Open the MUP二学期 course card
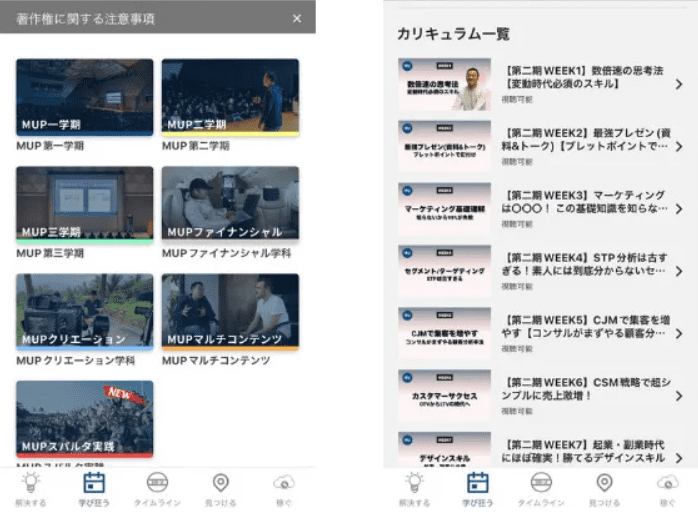Screen dimensions: 698x516 pyautogui.click(x=230, y=97)
